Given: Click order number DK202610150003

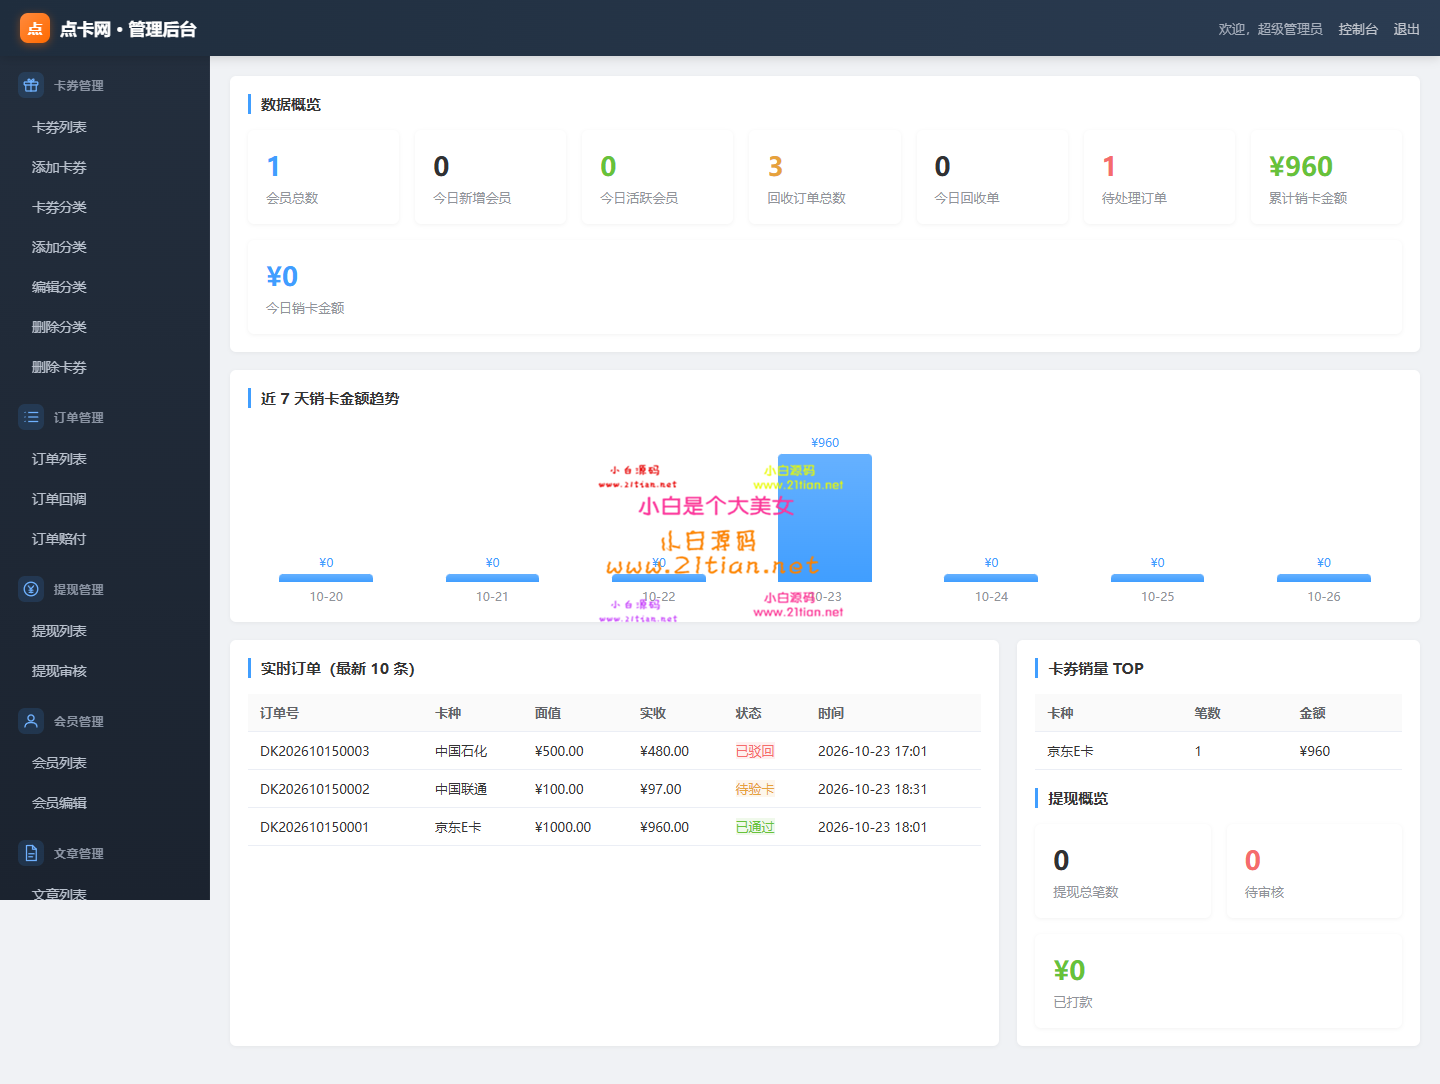Looking at the screenshot, I should point(315,751).
